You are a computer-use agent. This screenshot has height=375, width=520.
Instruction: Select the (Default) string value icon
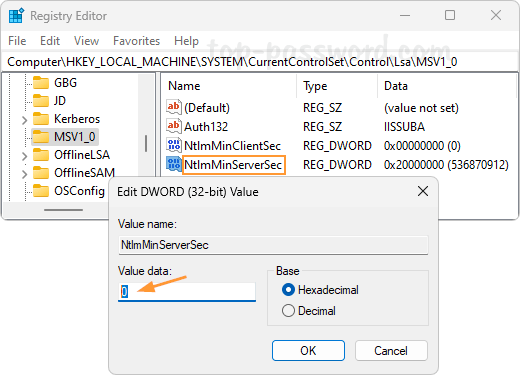(x=174, y=107)
